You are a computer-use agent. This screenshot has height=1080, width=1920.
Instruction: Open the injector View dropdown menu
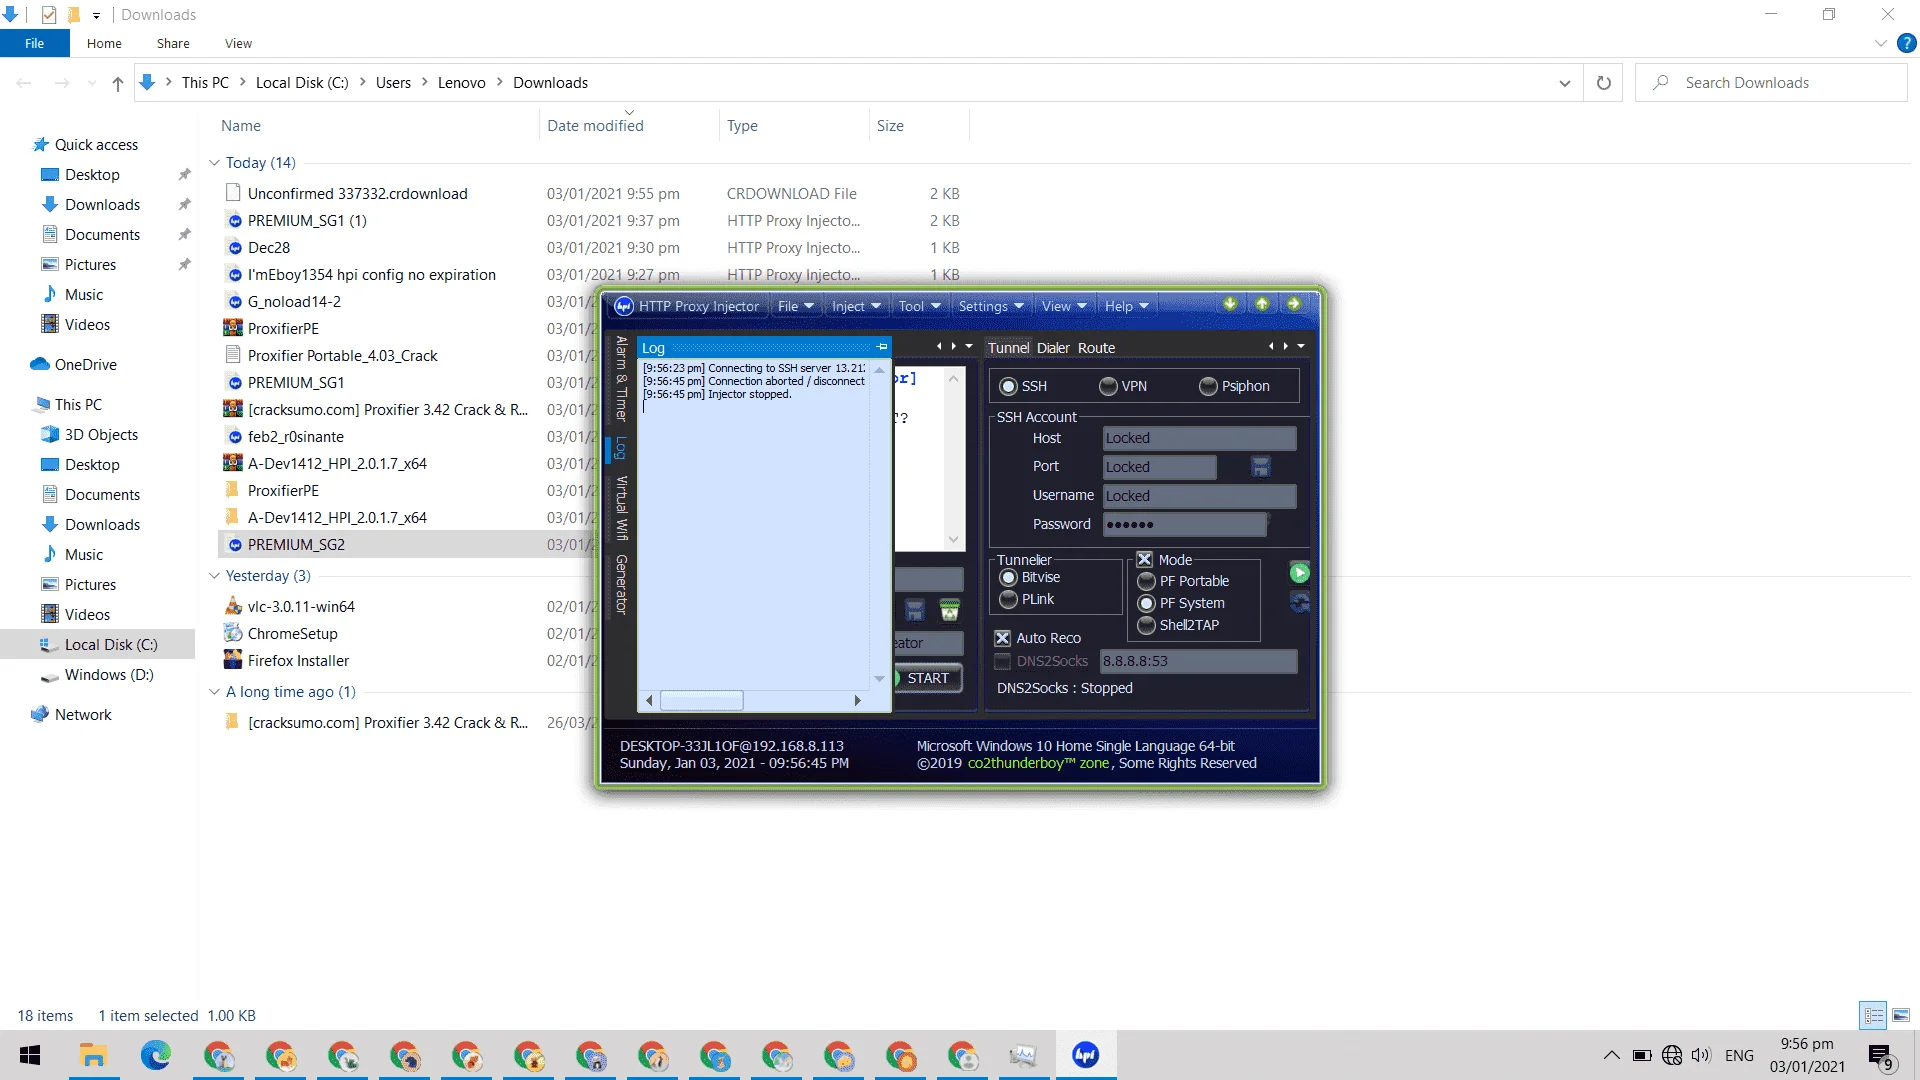click(1064, 306)
